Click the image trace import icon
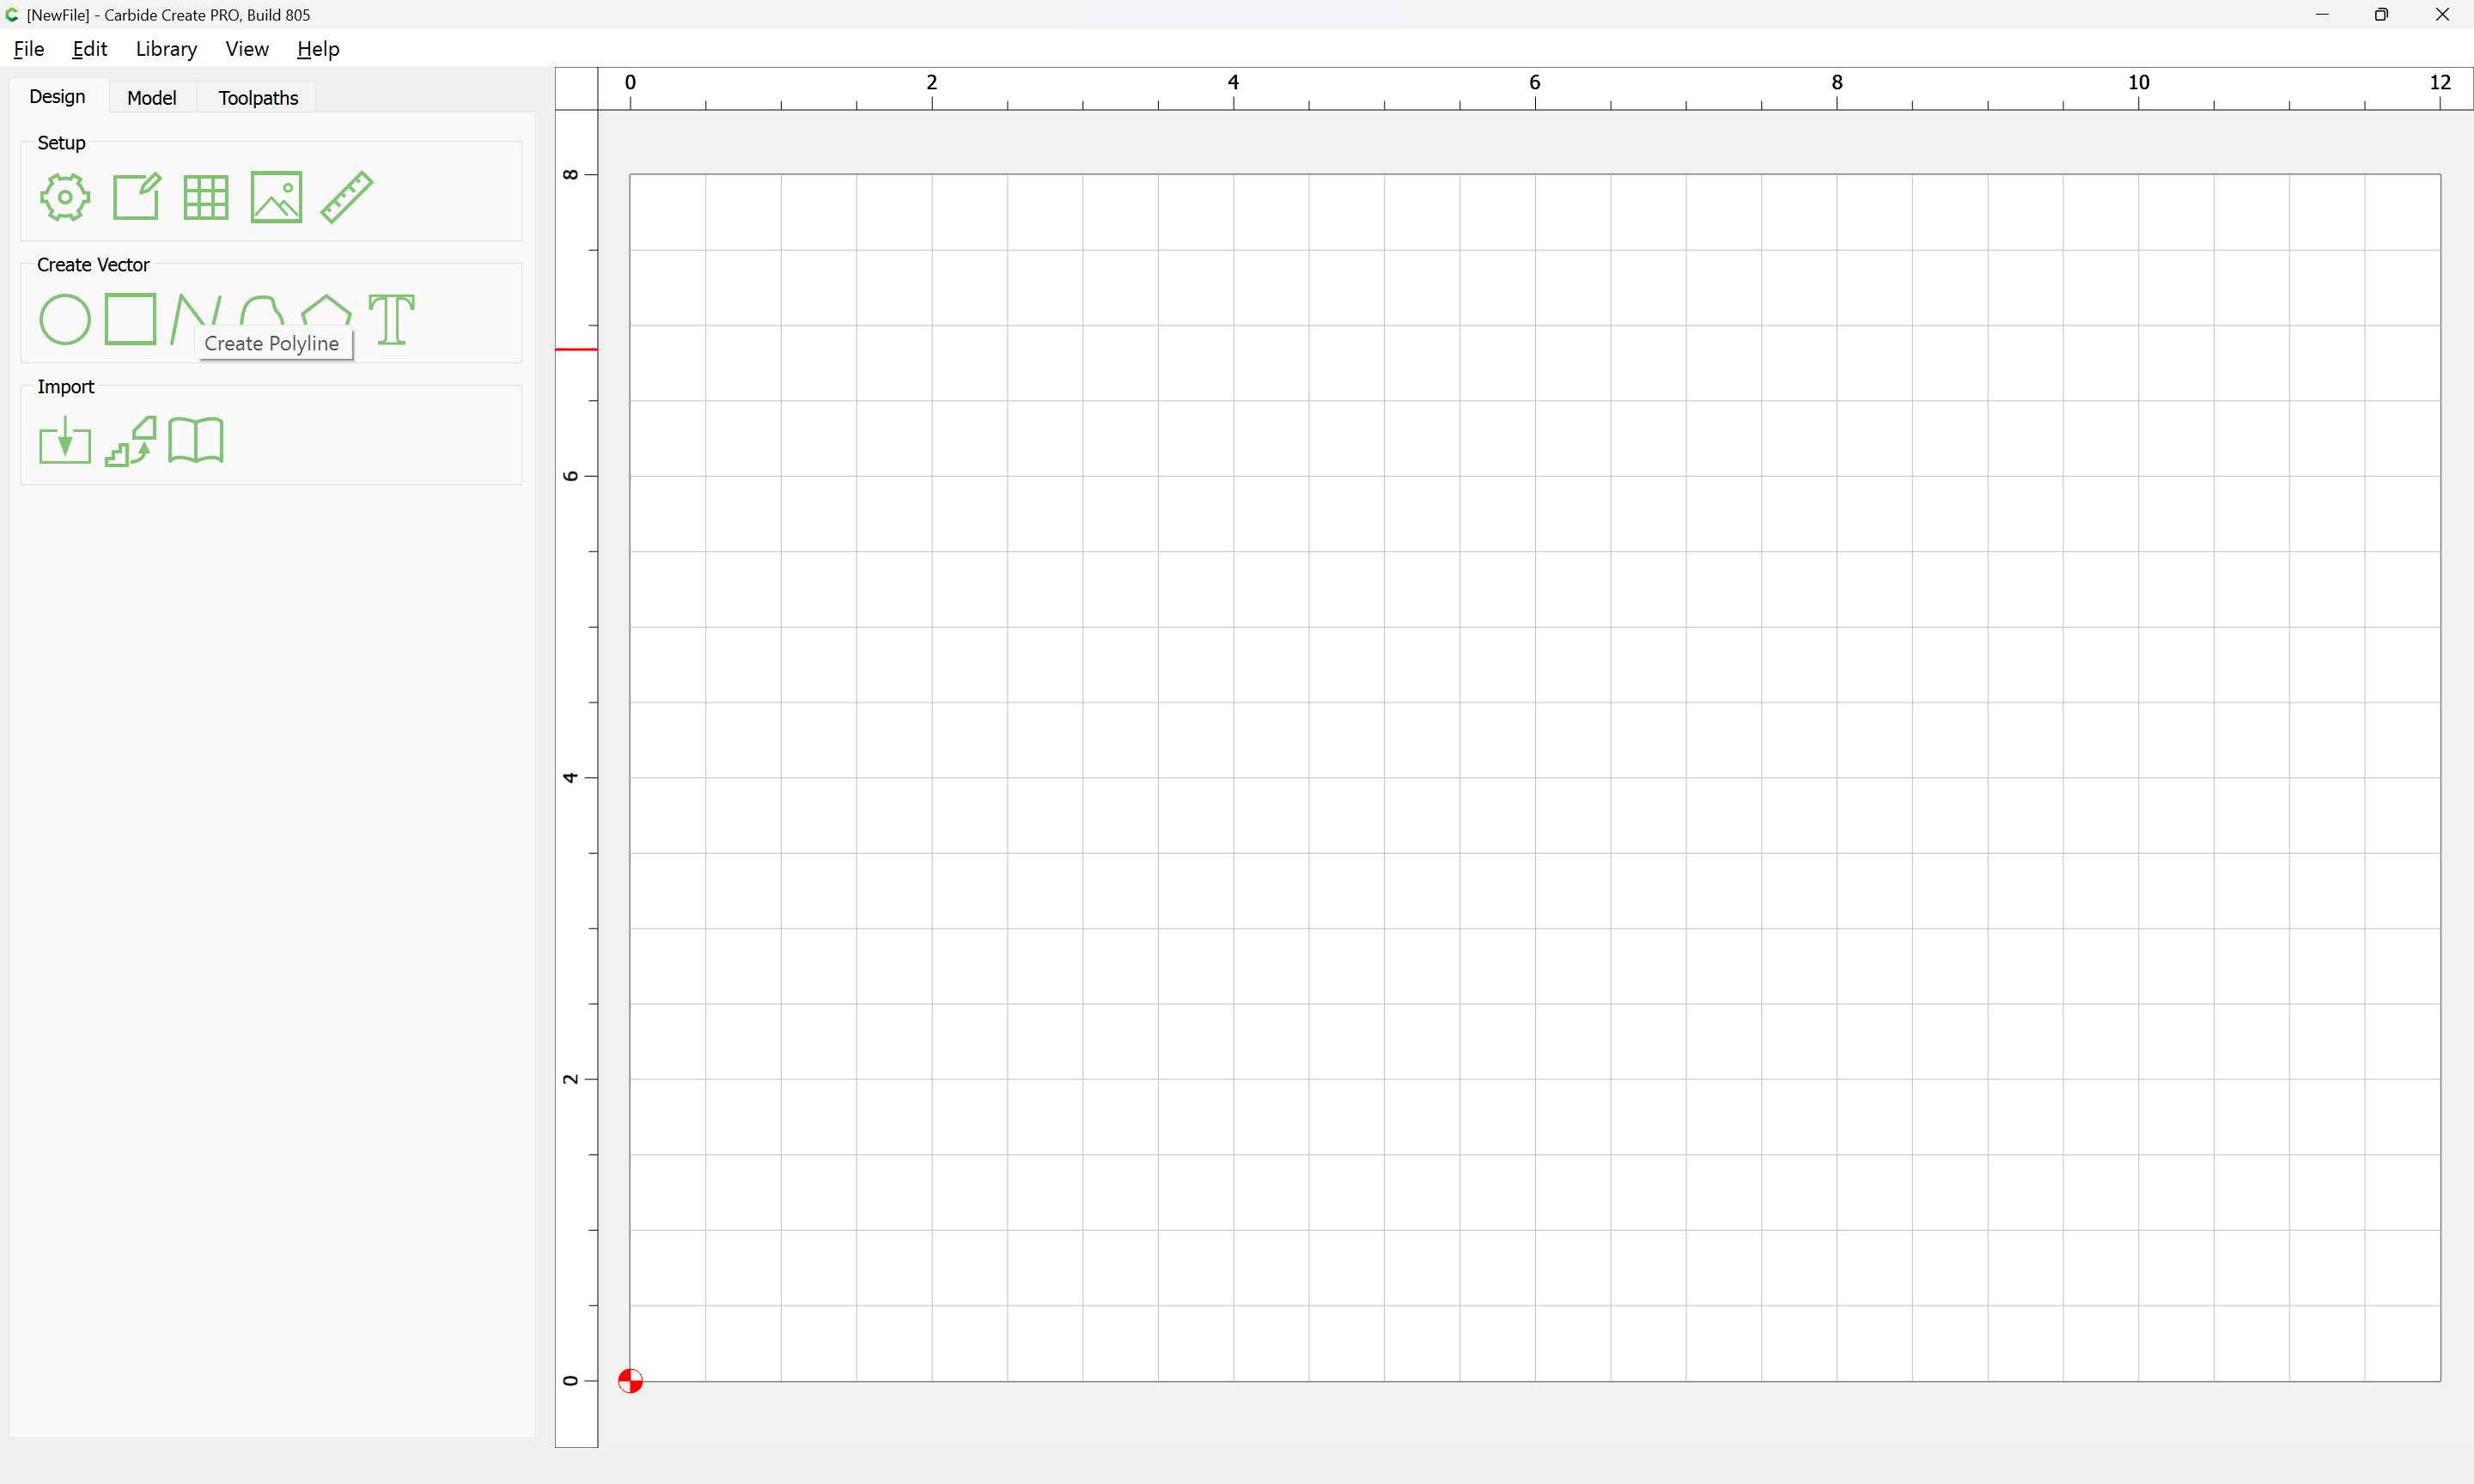Viewport: 2474px width, 1484px height. [x=131, y=441]
